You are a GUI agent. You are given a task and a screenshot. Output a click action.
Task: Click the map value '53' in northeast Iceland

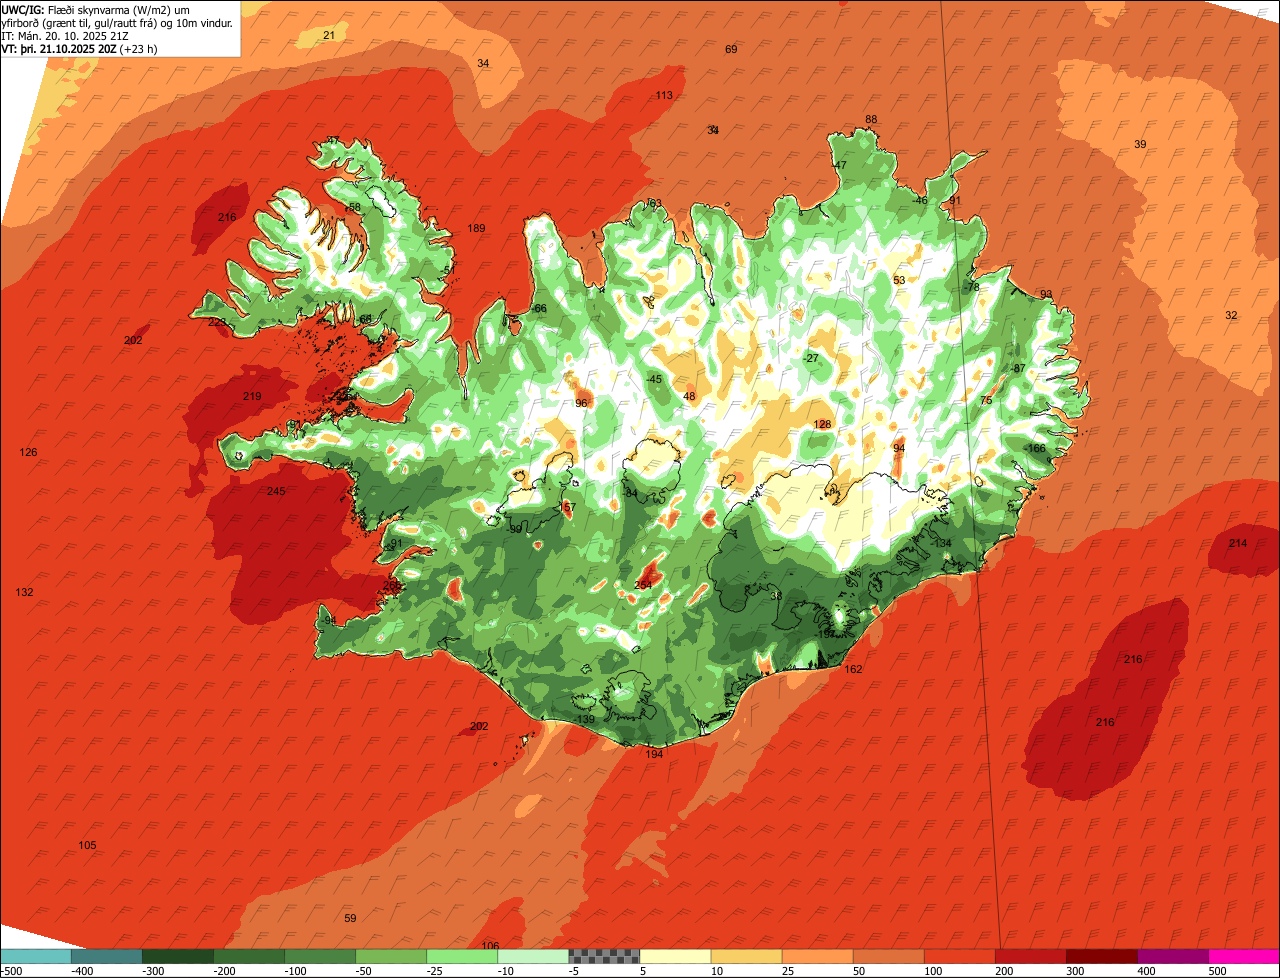pos(899,281)
